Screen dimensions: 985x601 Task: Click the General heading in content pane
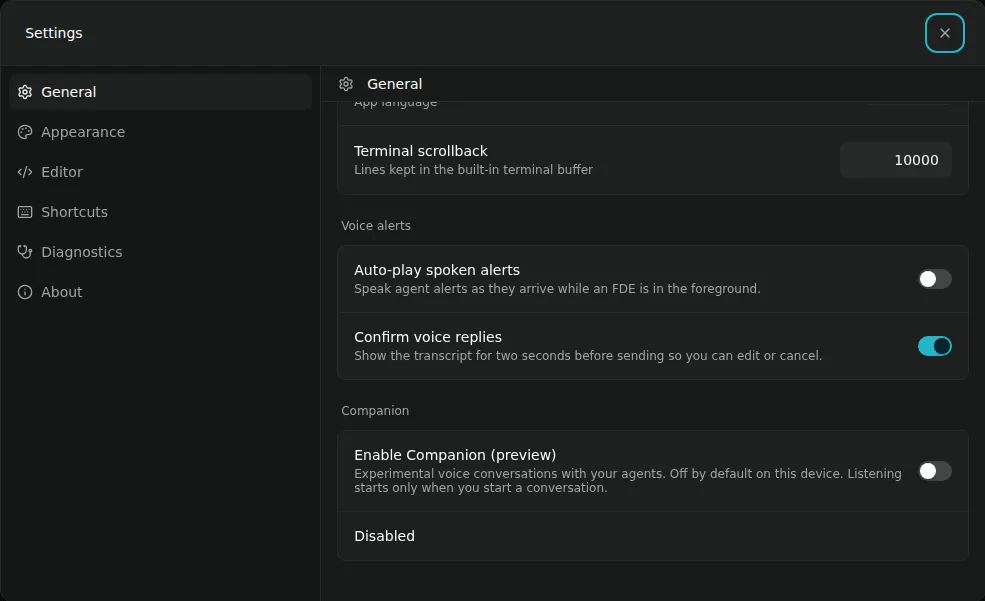click(x=395, y=84)
